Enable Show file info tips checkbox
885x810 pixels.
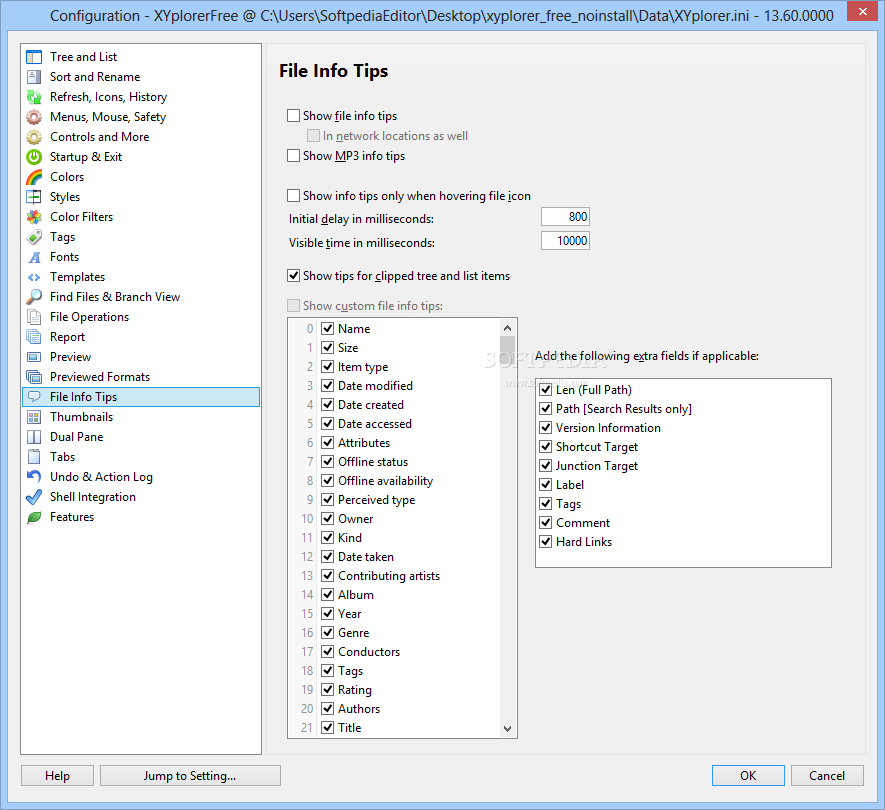pyautogui.click(x=293, y=116)
